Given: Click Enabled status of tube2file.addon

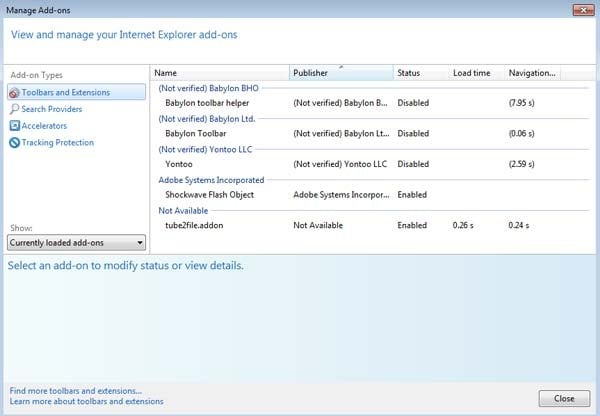Looking at the screenshot, I should (412, 225).
